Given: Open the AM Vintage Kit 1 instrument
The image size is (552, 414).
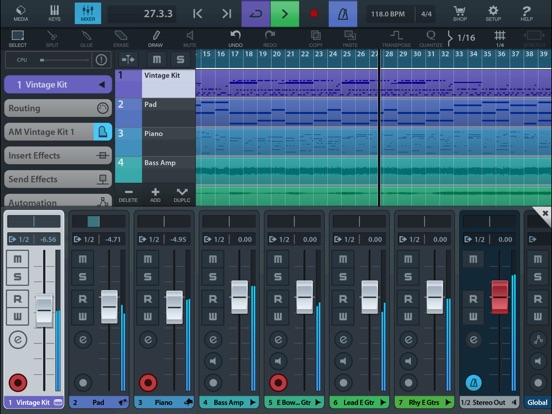Looking at the screenshot, I should tap(49, 132).
